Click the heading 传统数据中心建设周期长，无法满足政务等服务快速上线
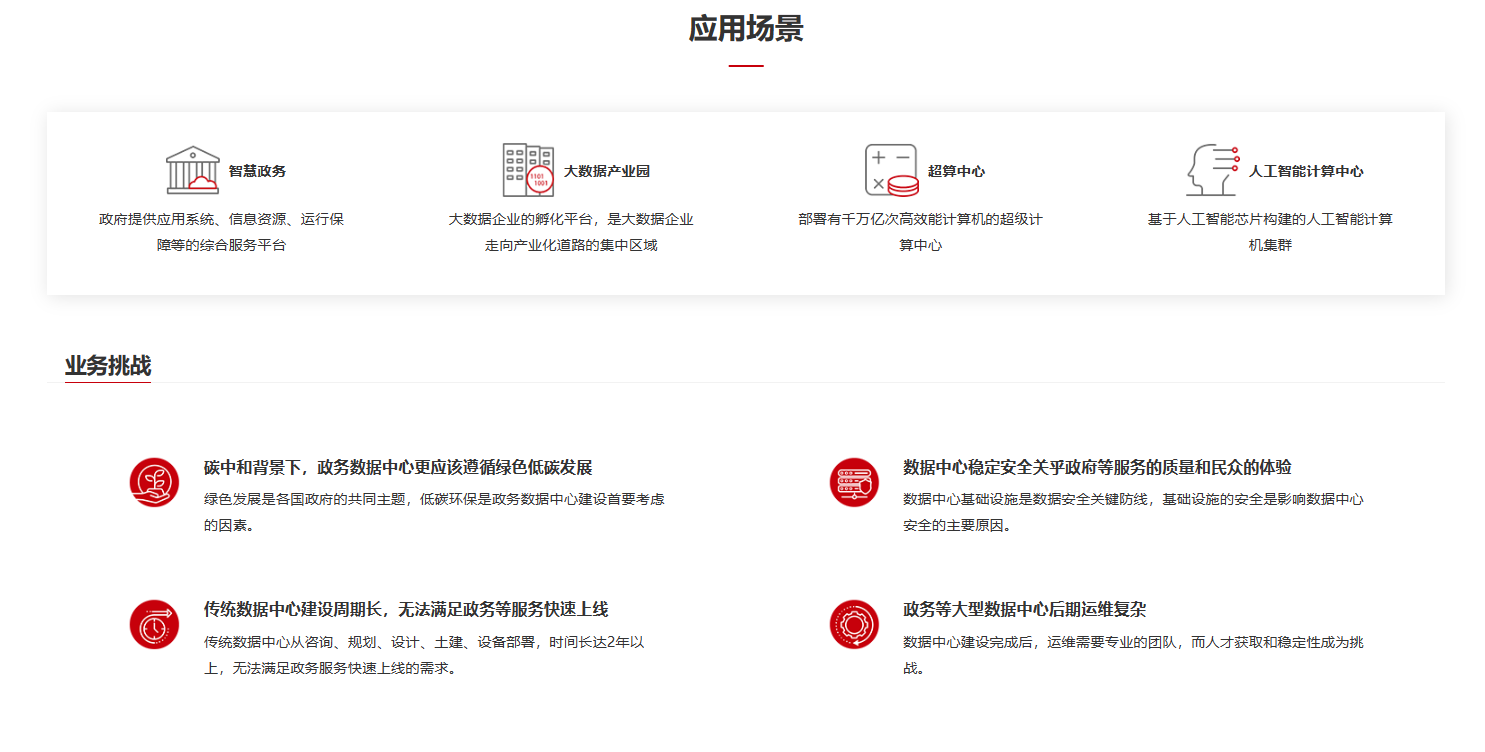The width and height of the screenshot is (1485, 752). coord(406,609)
